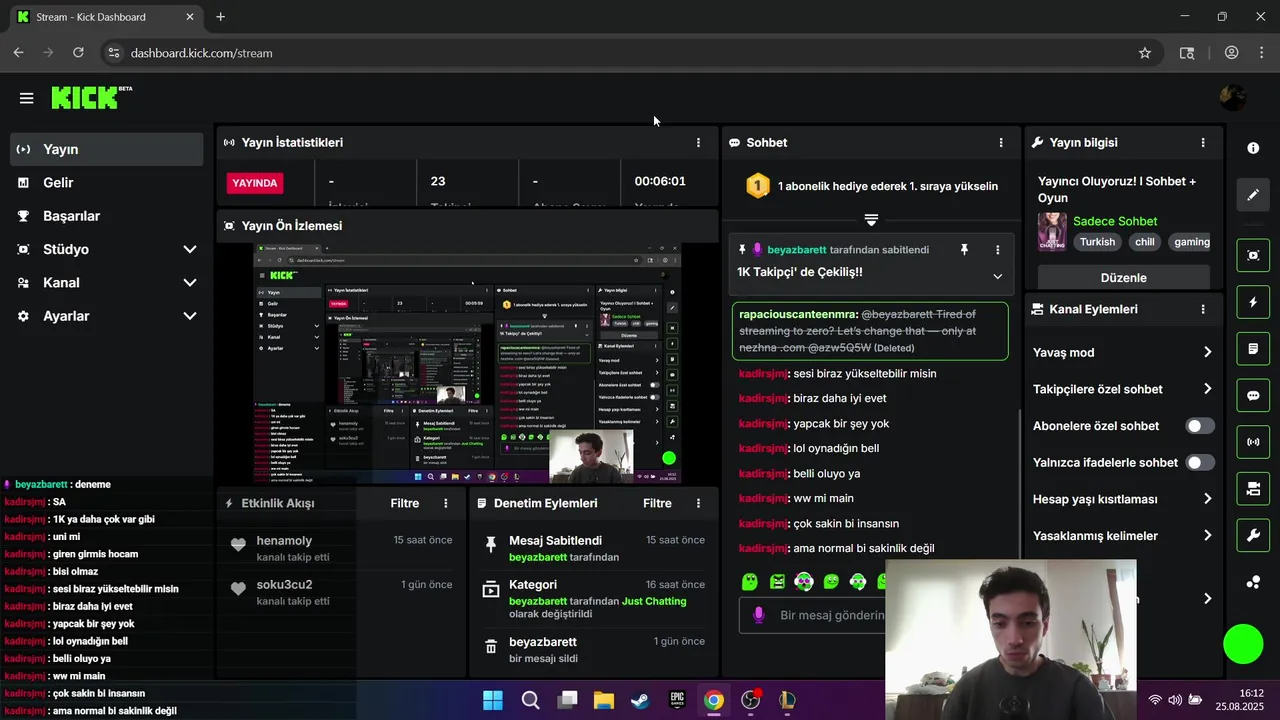1280x720 pixels.
Task: Click the green circle floating button
Action: pos(1243,644)
